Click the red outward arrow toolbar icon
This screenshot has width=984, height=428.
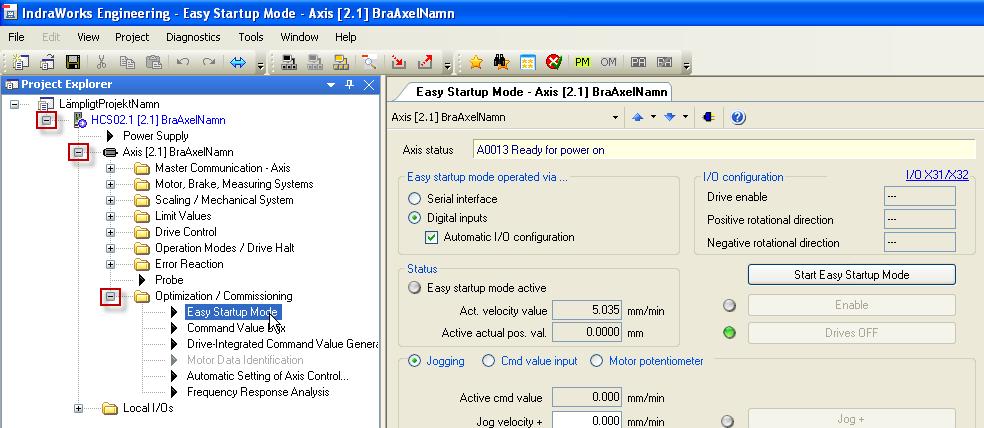[425, 62]
